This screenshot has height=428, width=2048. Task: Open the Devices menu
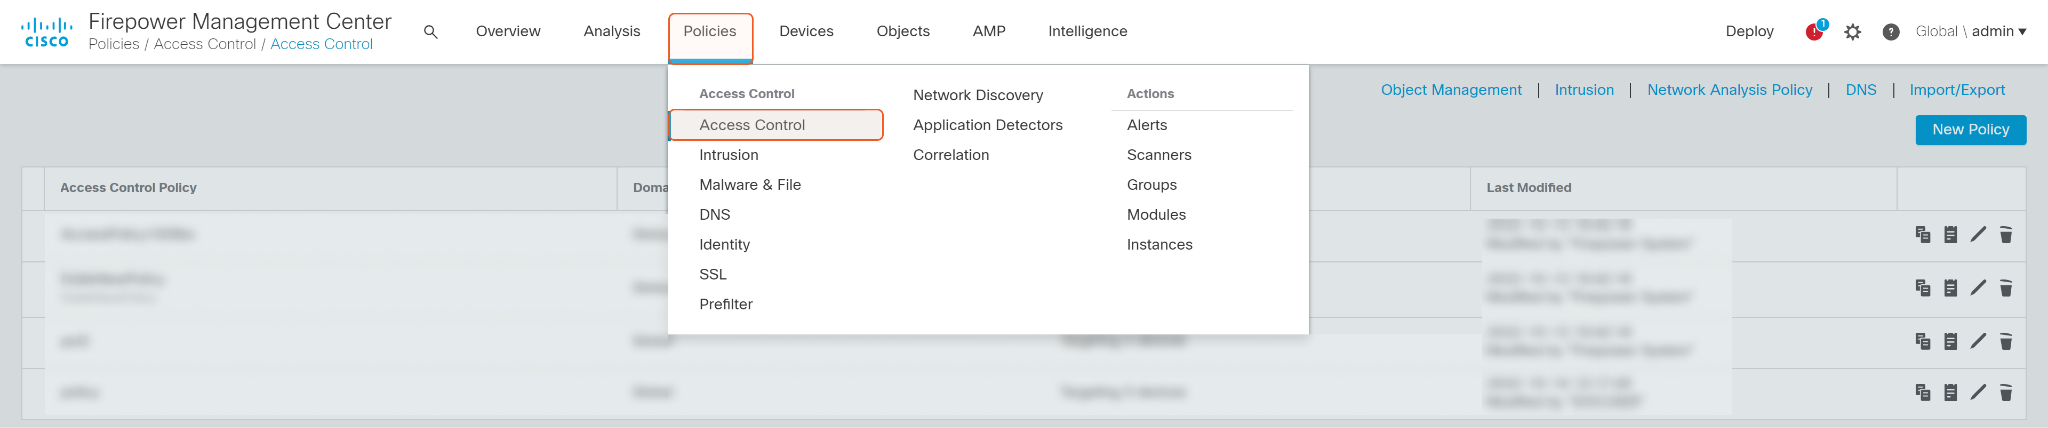point(806,31)
